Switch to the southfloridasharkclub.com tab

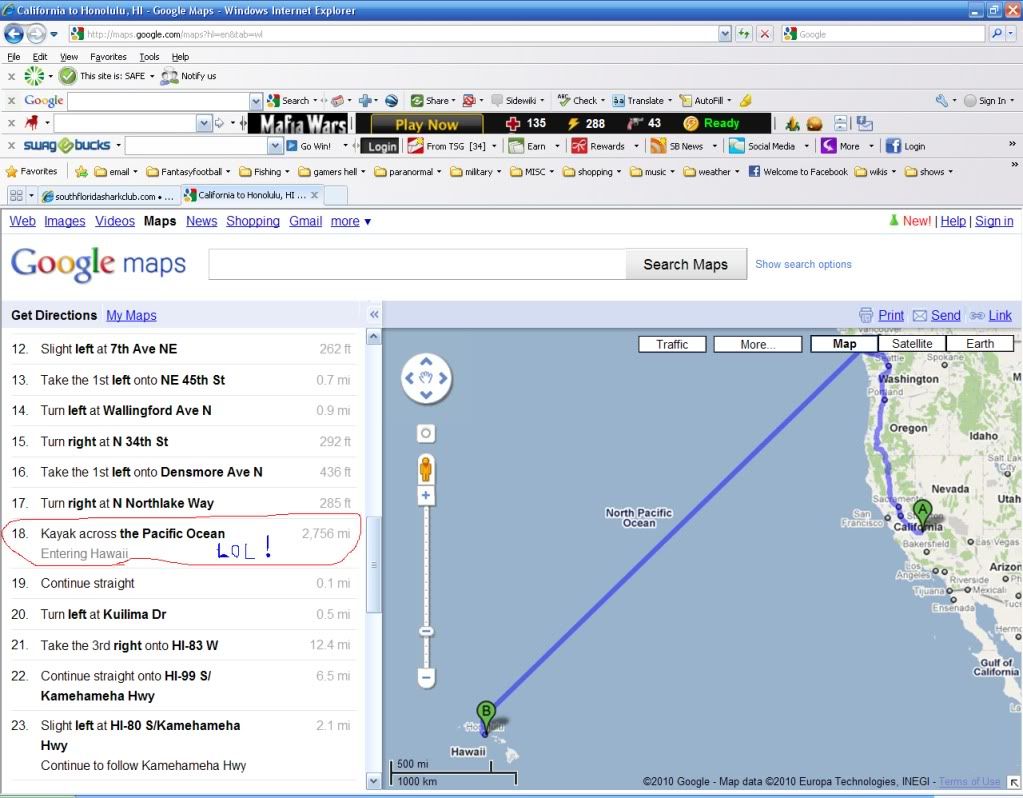105,196
